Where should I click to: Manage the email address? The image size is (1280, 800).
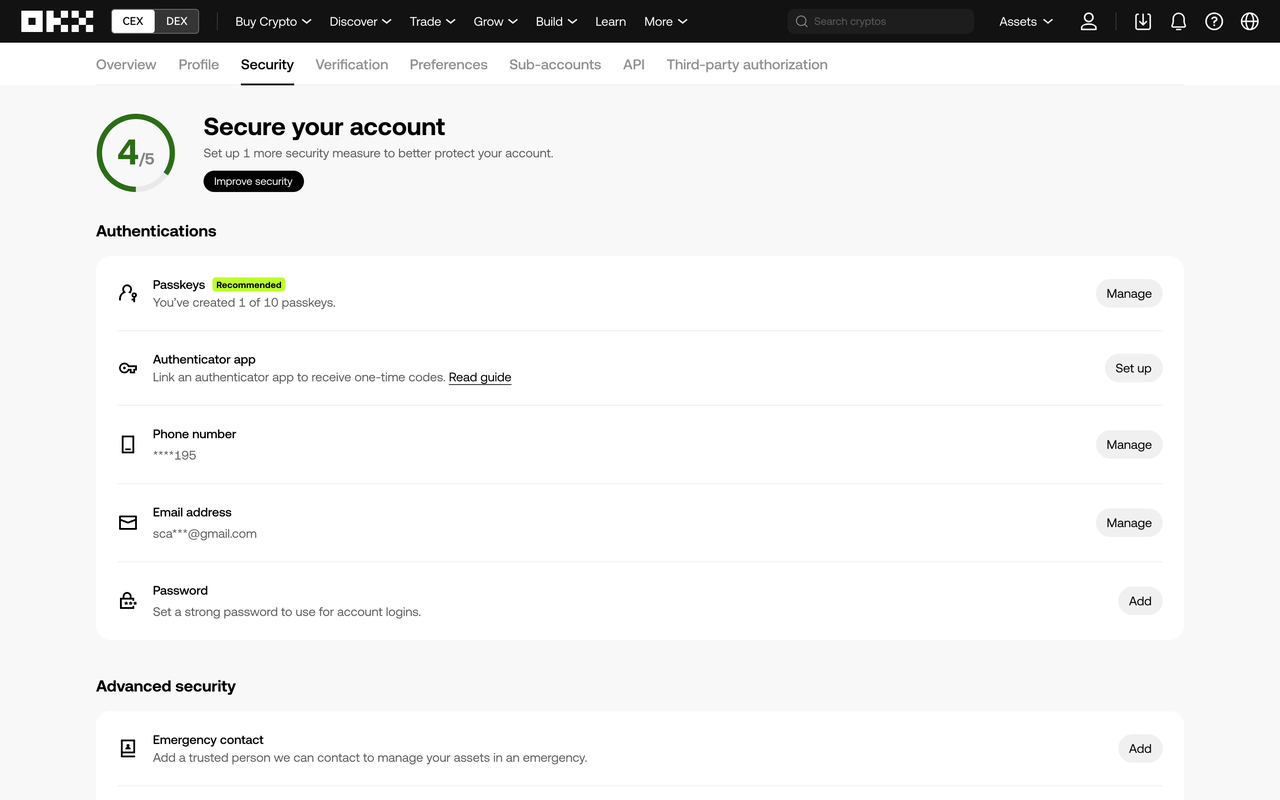pos(1129,523)
